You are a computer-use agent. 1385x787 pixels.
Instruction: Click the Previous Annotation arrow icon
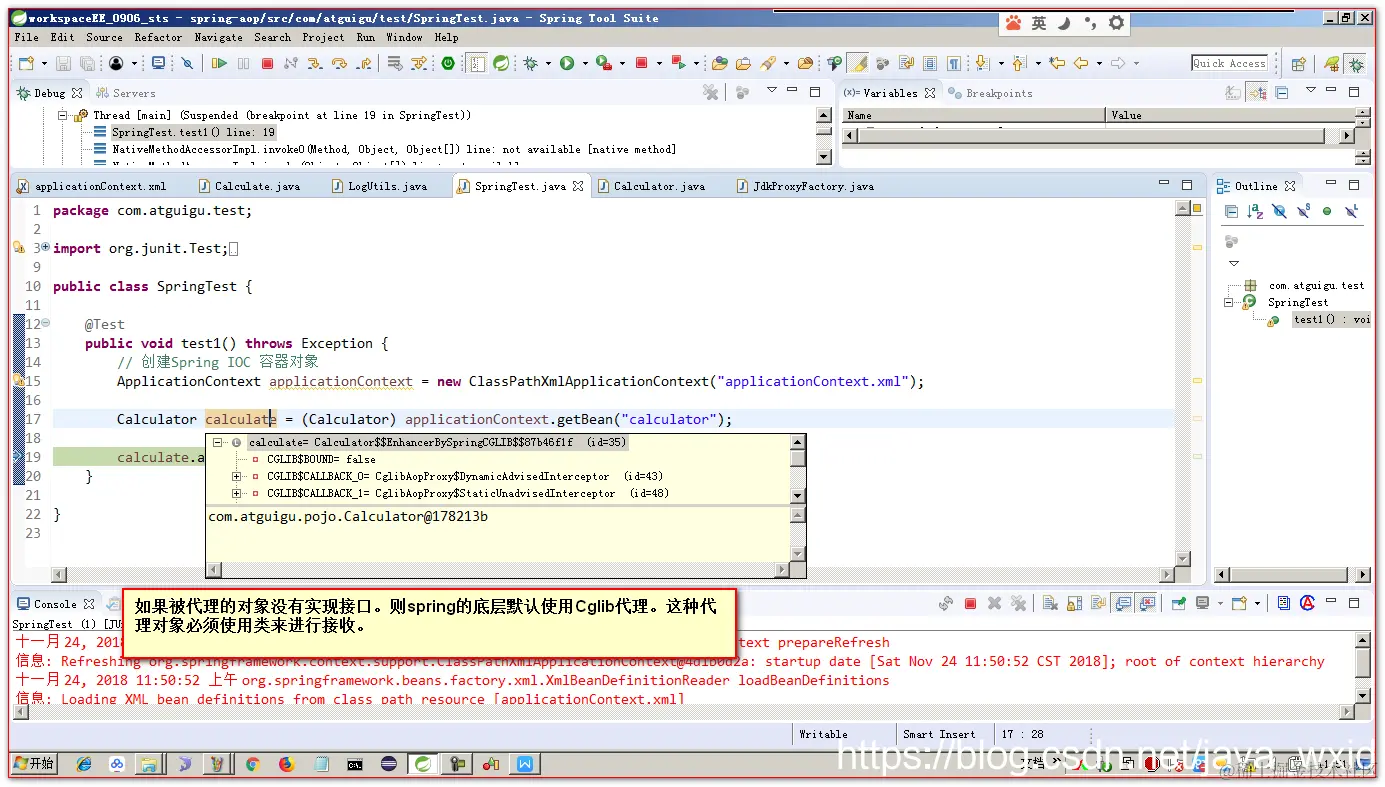click(1018, 63)
